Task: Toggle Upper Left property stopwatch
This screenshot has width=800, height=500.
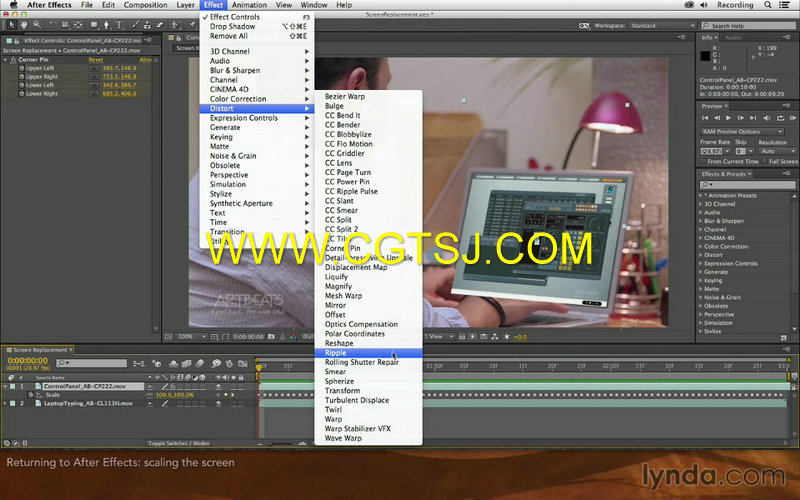Action: click(21, 68)
